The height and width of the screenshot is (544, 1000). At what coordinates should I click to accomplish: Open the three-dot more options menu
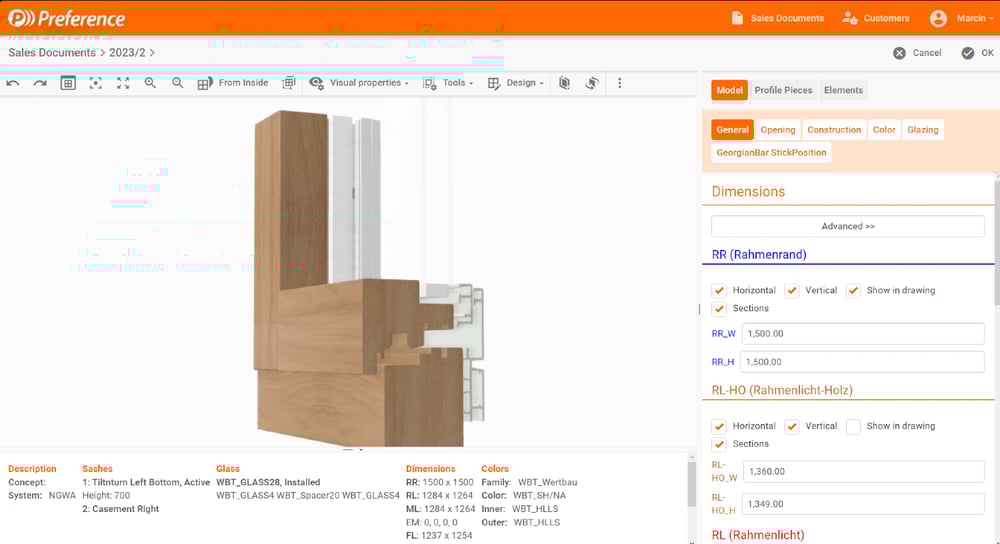619,83
